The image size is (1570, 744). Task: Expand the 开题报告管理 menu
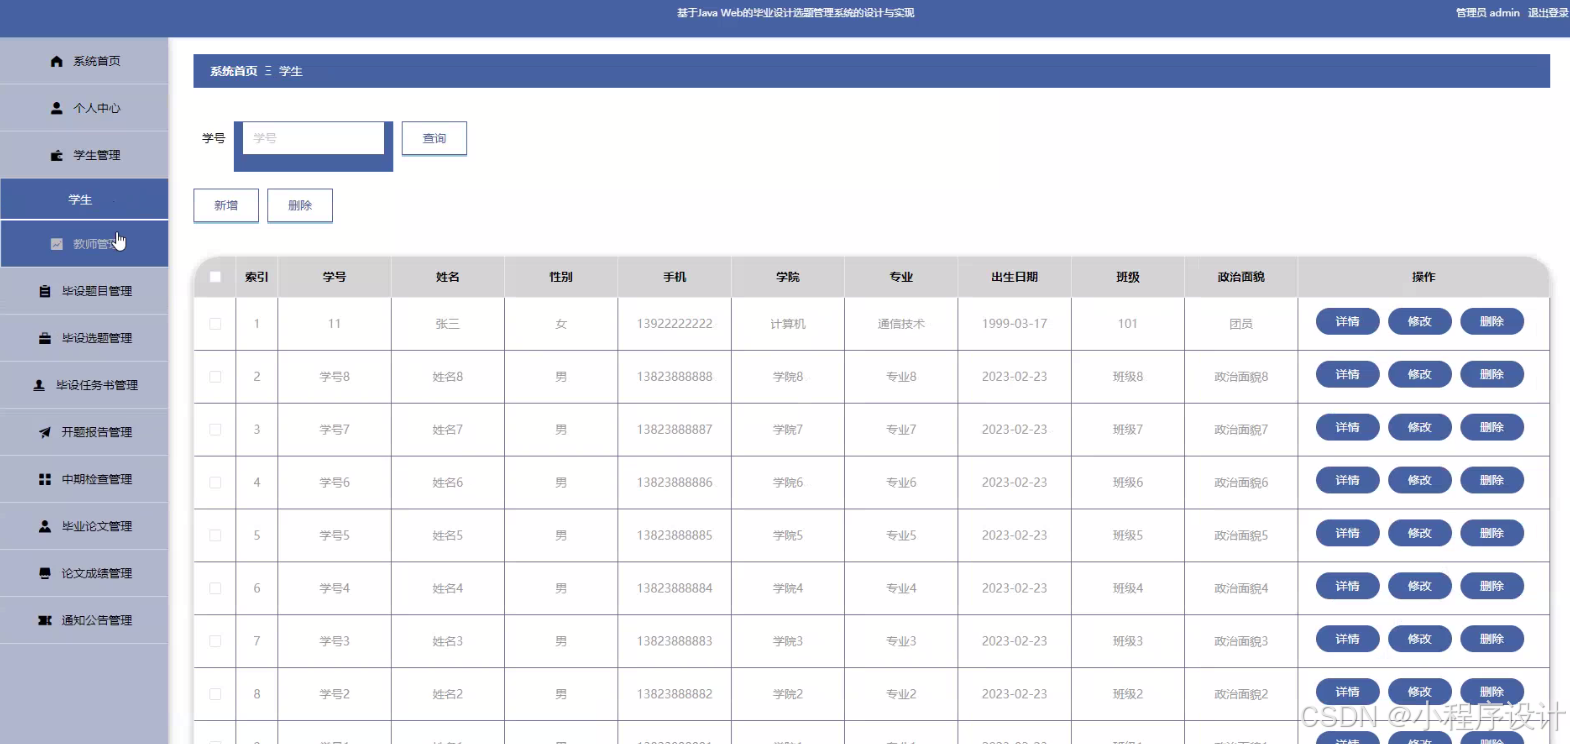click(x=84, y=432)
